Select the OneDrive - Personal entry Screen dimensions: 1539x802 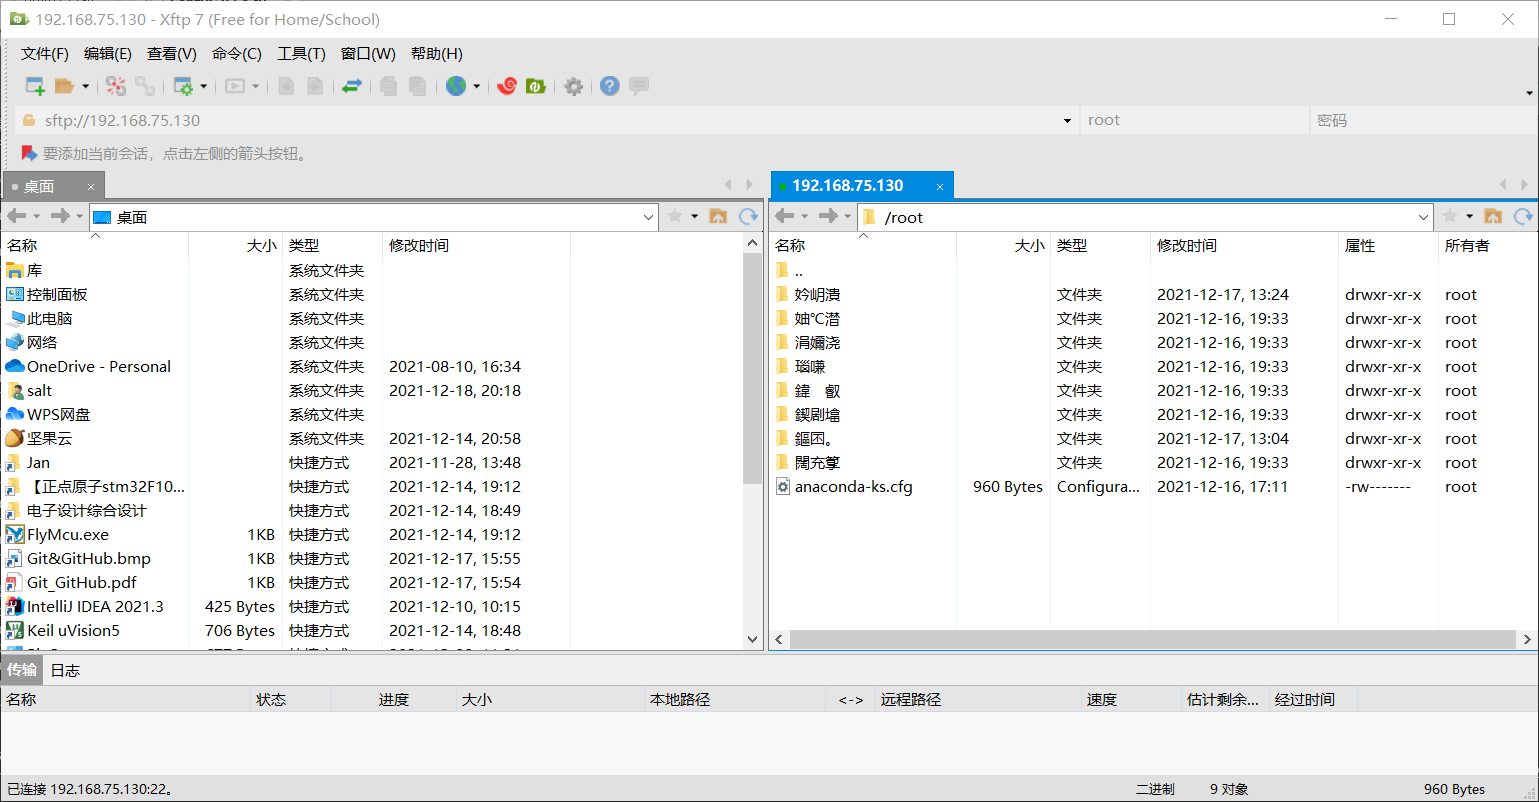click(98, 367)
